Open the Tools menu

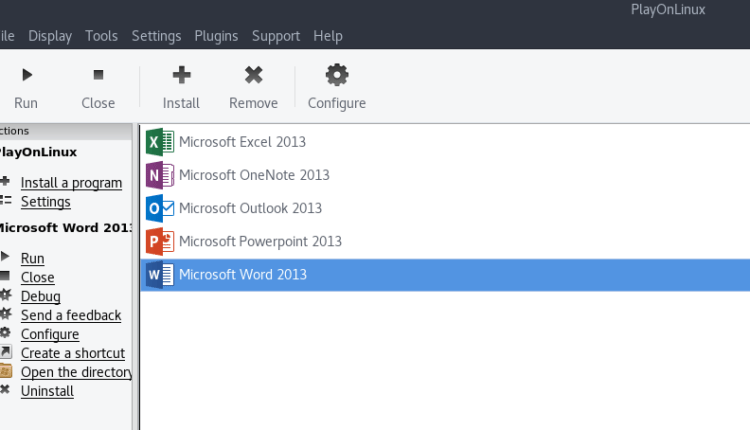[101, 36]
